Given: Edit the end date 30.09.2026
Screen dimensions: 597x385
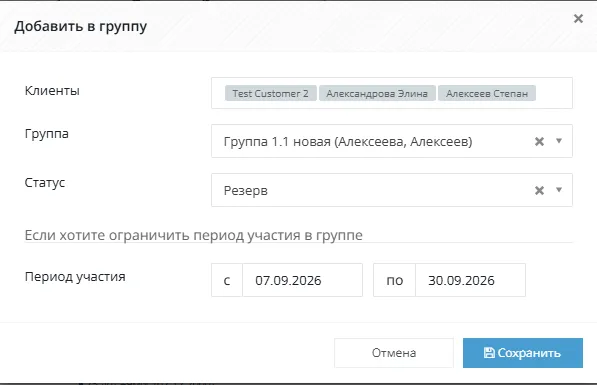Looking at the screenshot, I should (x=470, y=280).
